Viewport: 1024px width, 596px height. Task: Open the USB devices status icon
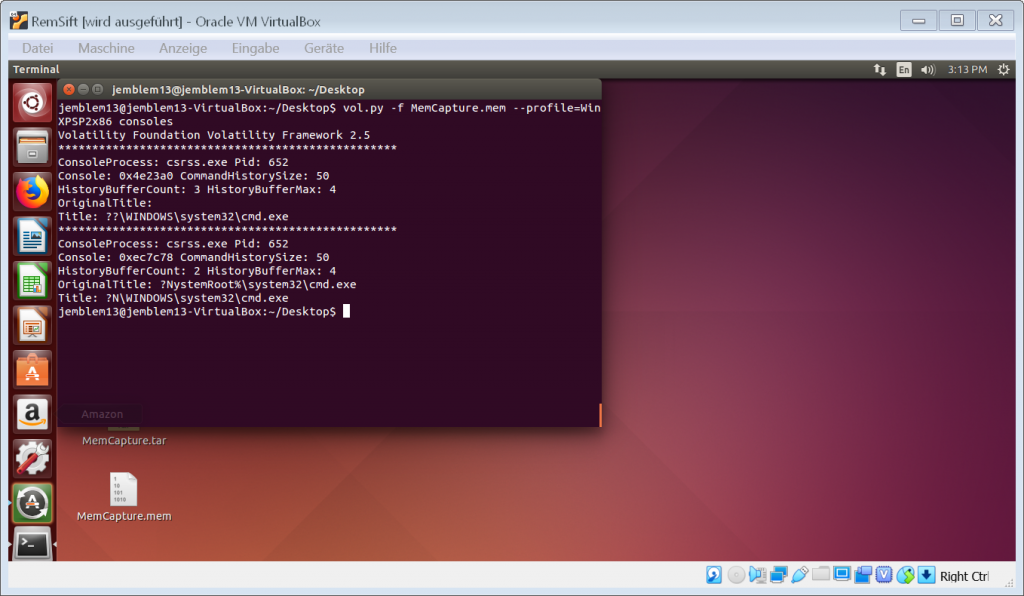pyautogui.click(x=800, y=575)
